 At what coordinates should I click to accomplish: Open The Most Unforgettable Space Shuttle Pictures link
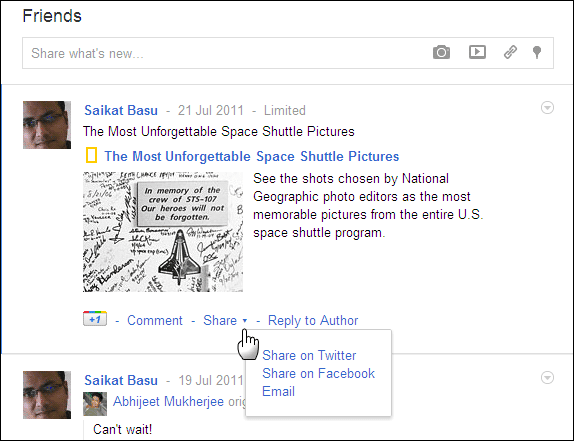(x=251, y=156)
